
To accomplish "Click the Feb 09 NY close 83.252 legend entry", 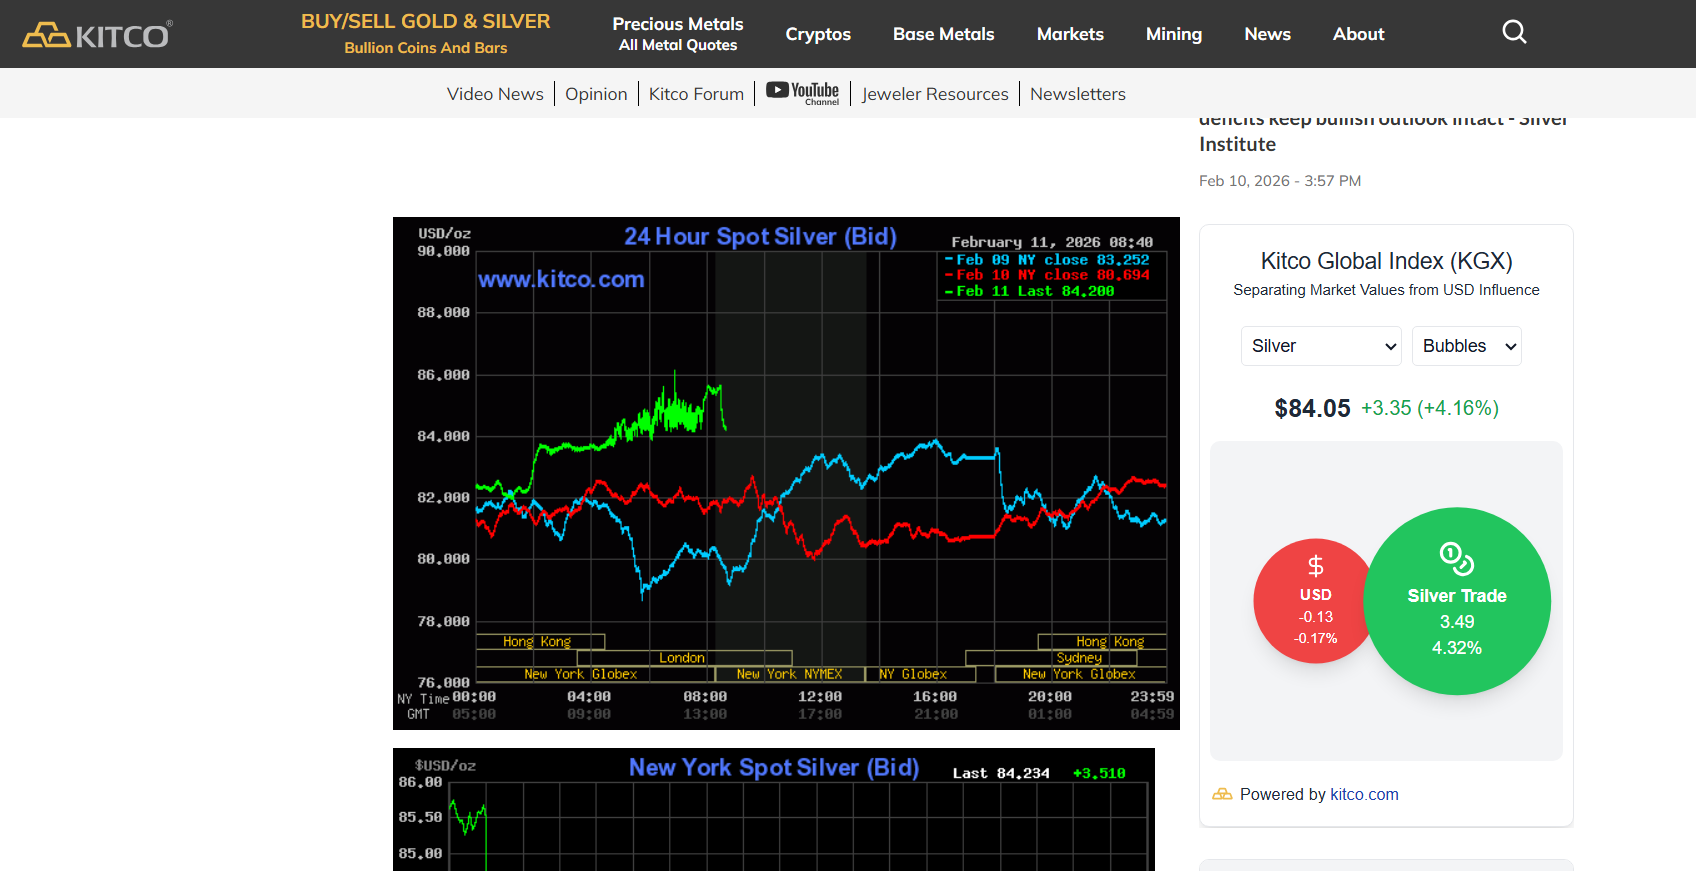I will click(x=1048, y=260).
